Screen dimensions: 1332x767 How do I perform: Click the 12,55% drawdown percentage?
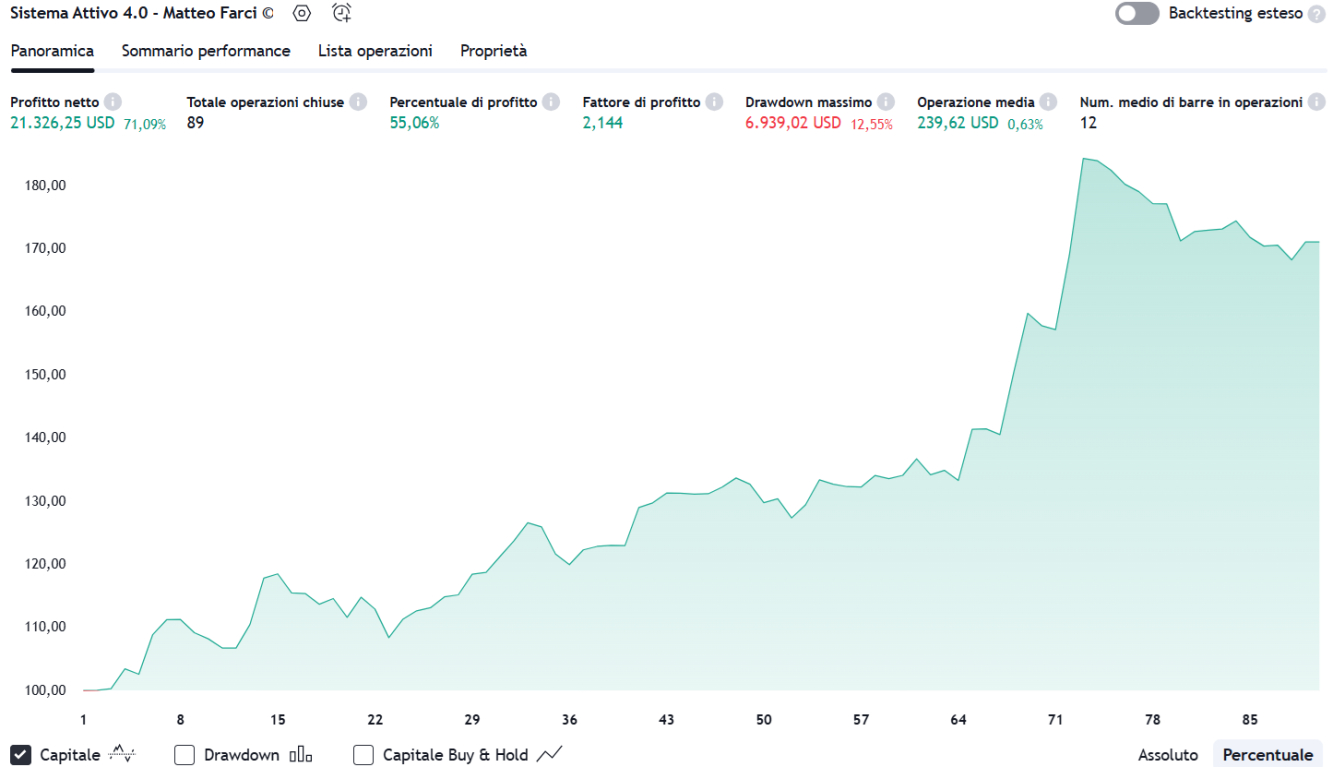tap(872, 125)
